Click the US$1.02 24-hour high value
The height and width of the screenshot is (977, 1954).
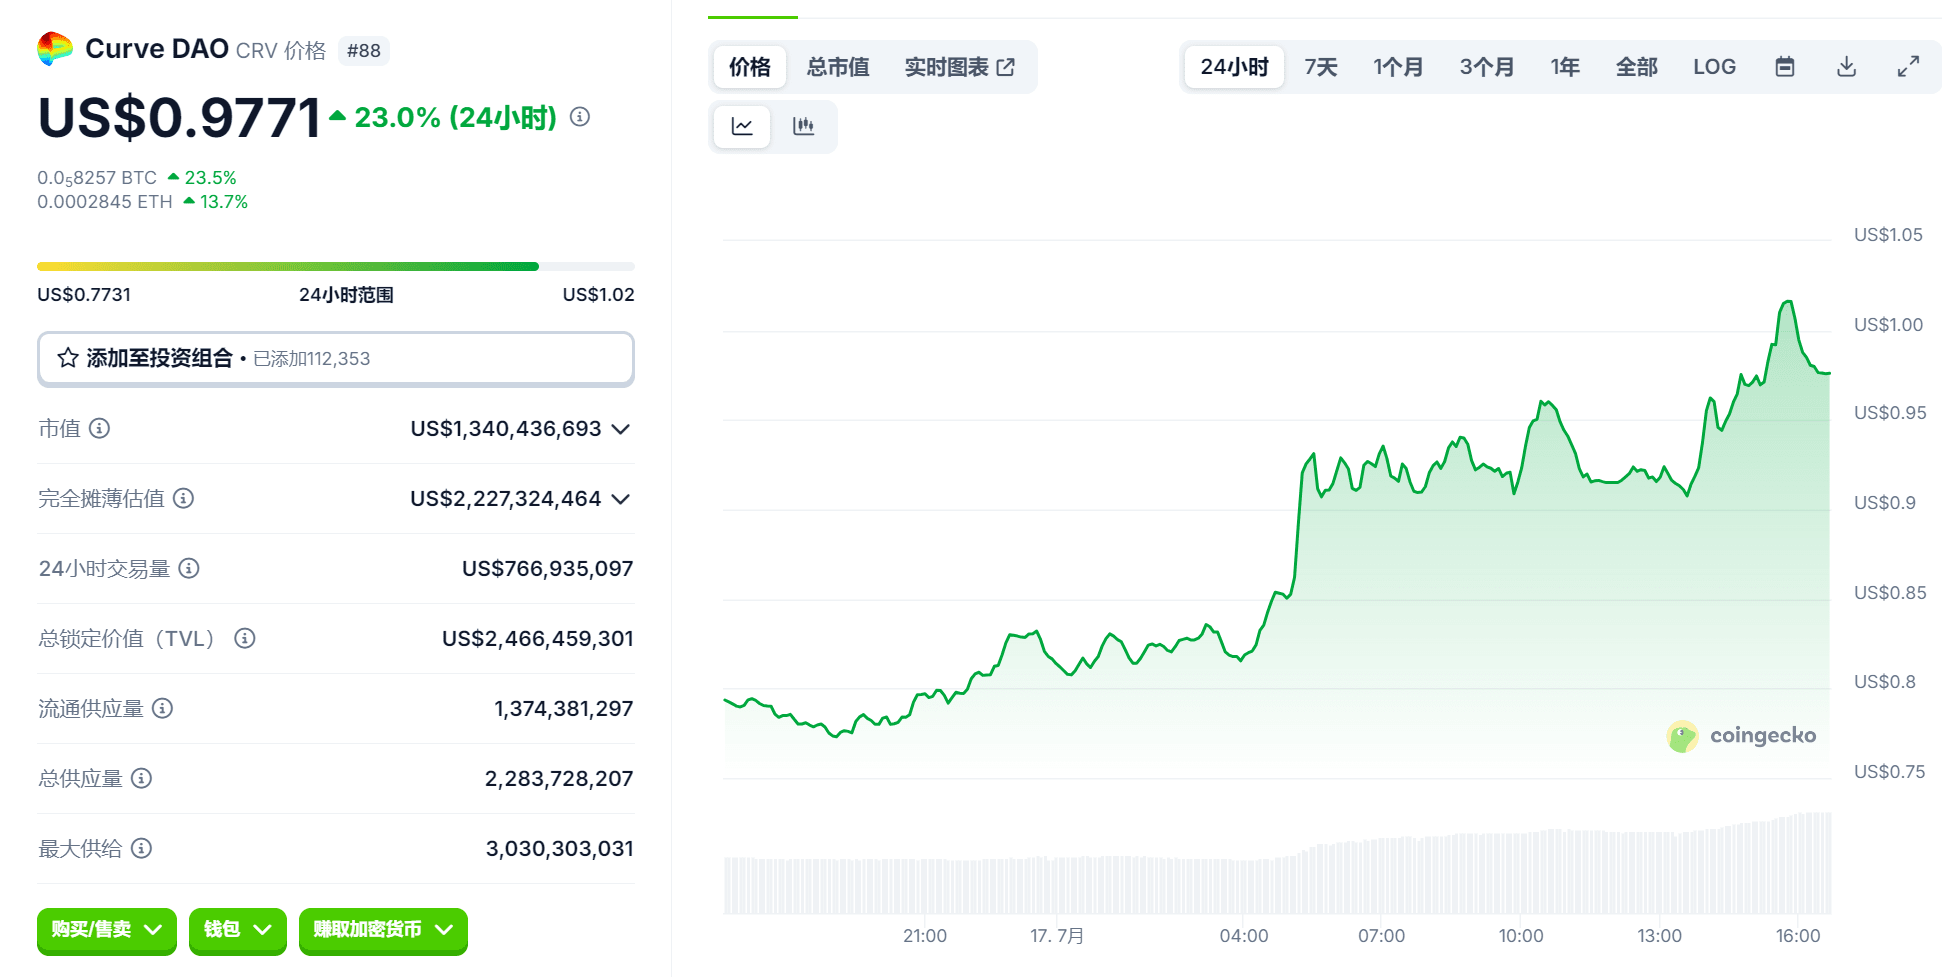pyautogui.click(x=598, y=295)
